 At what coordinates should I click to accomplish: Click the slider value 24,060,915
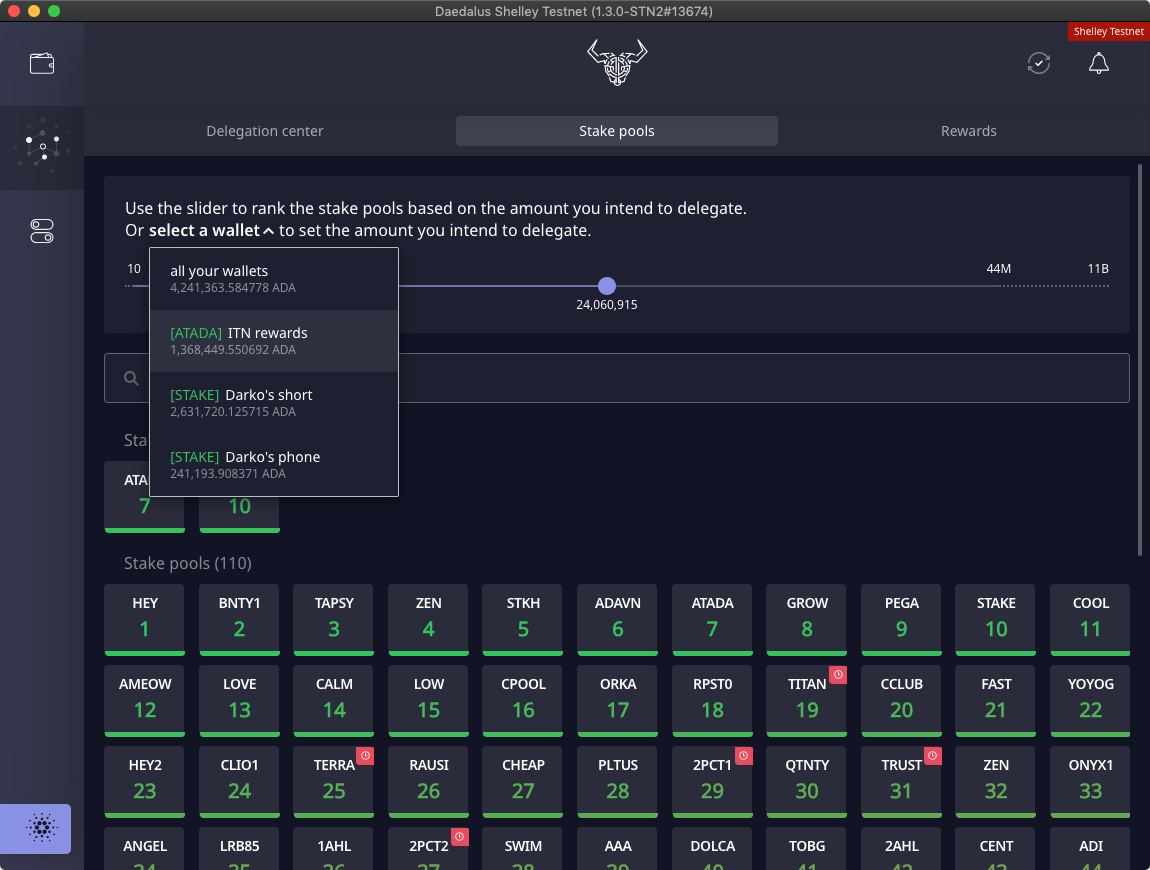tap(607, 304)
